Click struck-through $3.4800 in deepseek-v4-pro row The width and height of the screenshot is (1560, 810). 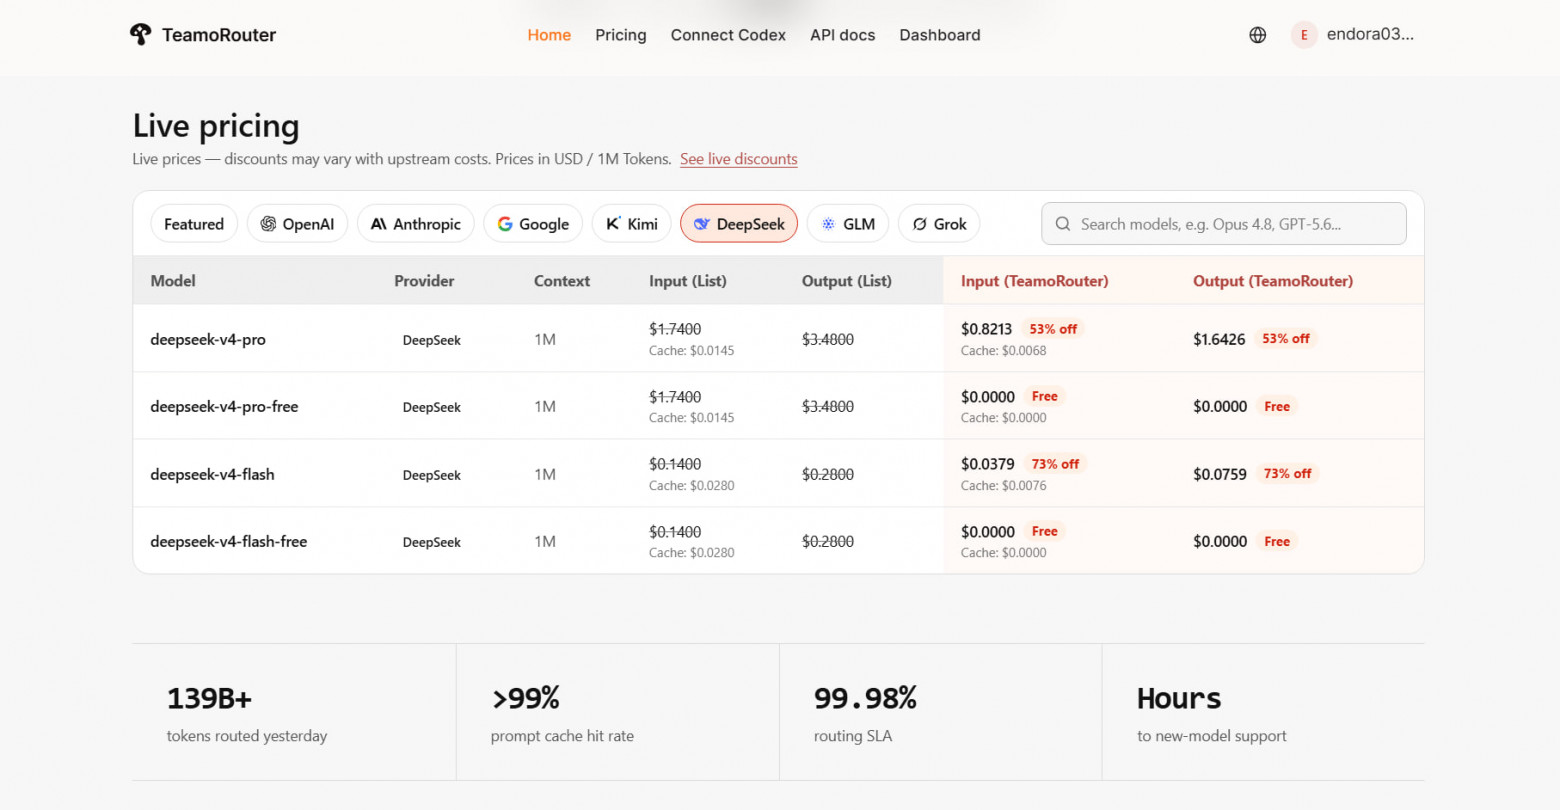coord(828,339)
